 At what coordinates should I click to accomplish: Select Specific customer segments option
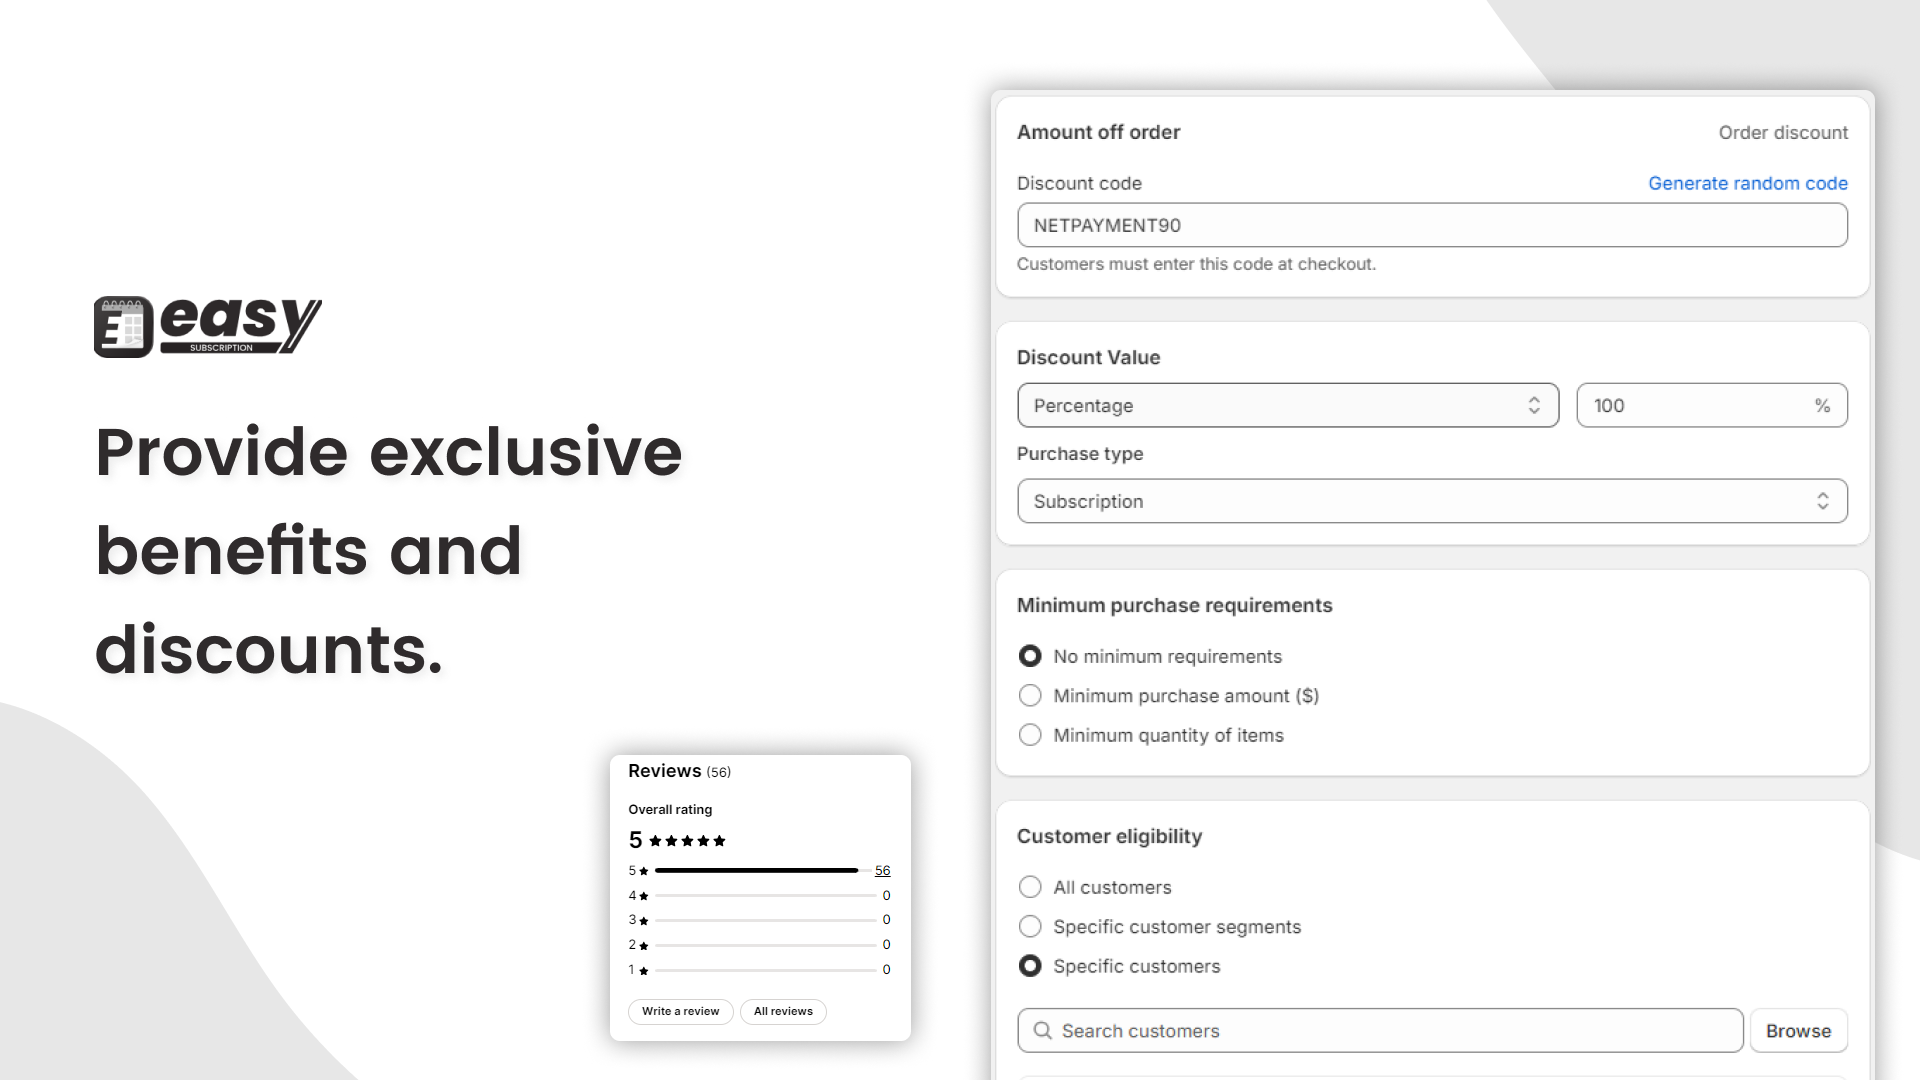(1029, 926)
